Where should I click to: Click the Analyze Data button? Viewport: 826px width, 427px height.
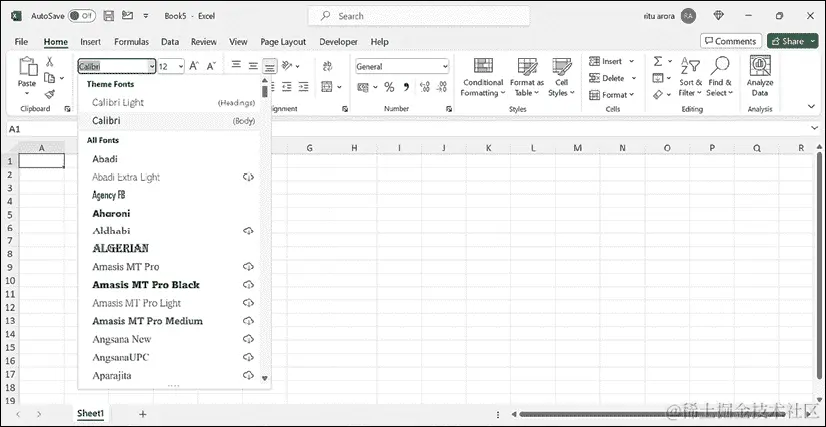[x=760, y=77]
